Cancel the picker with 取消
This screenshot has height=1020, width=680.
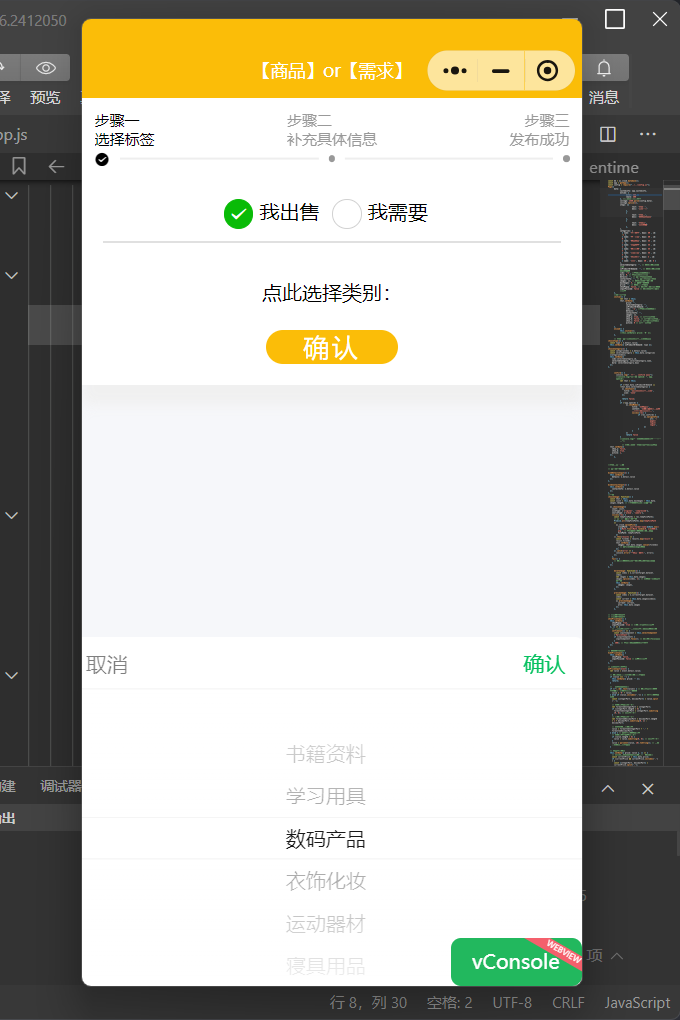[x=107, y=665]
